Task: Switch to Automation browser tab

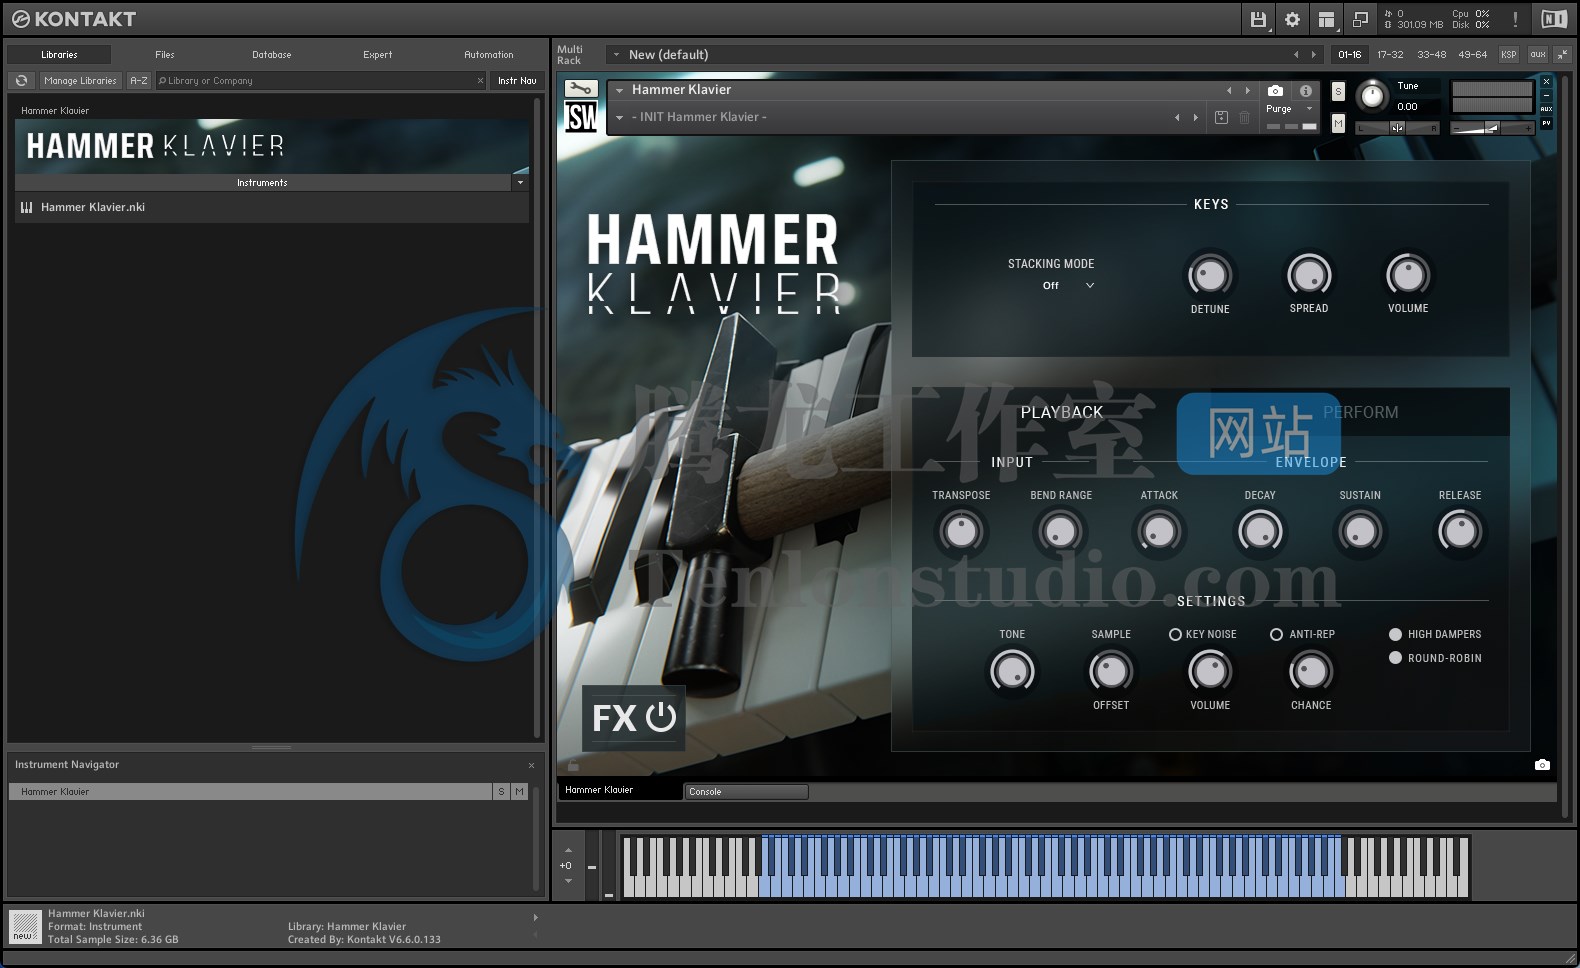Action: click(x=489, y=55)
